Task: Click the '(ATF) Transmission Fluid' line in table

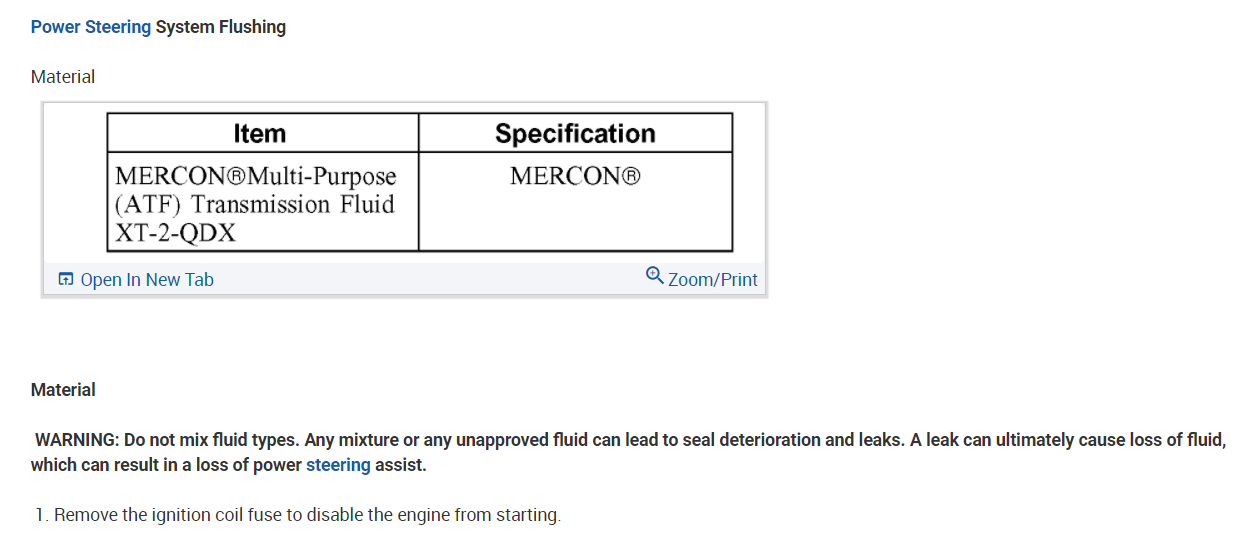Action: (255, 205)
